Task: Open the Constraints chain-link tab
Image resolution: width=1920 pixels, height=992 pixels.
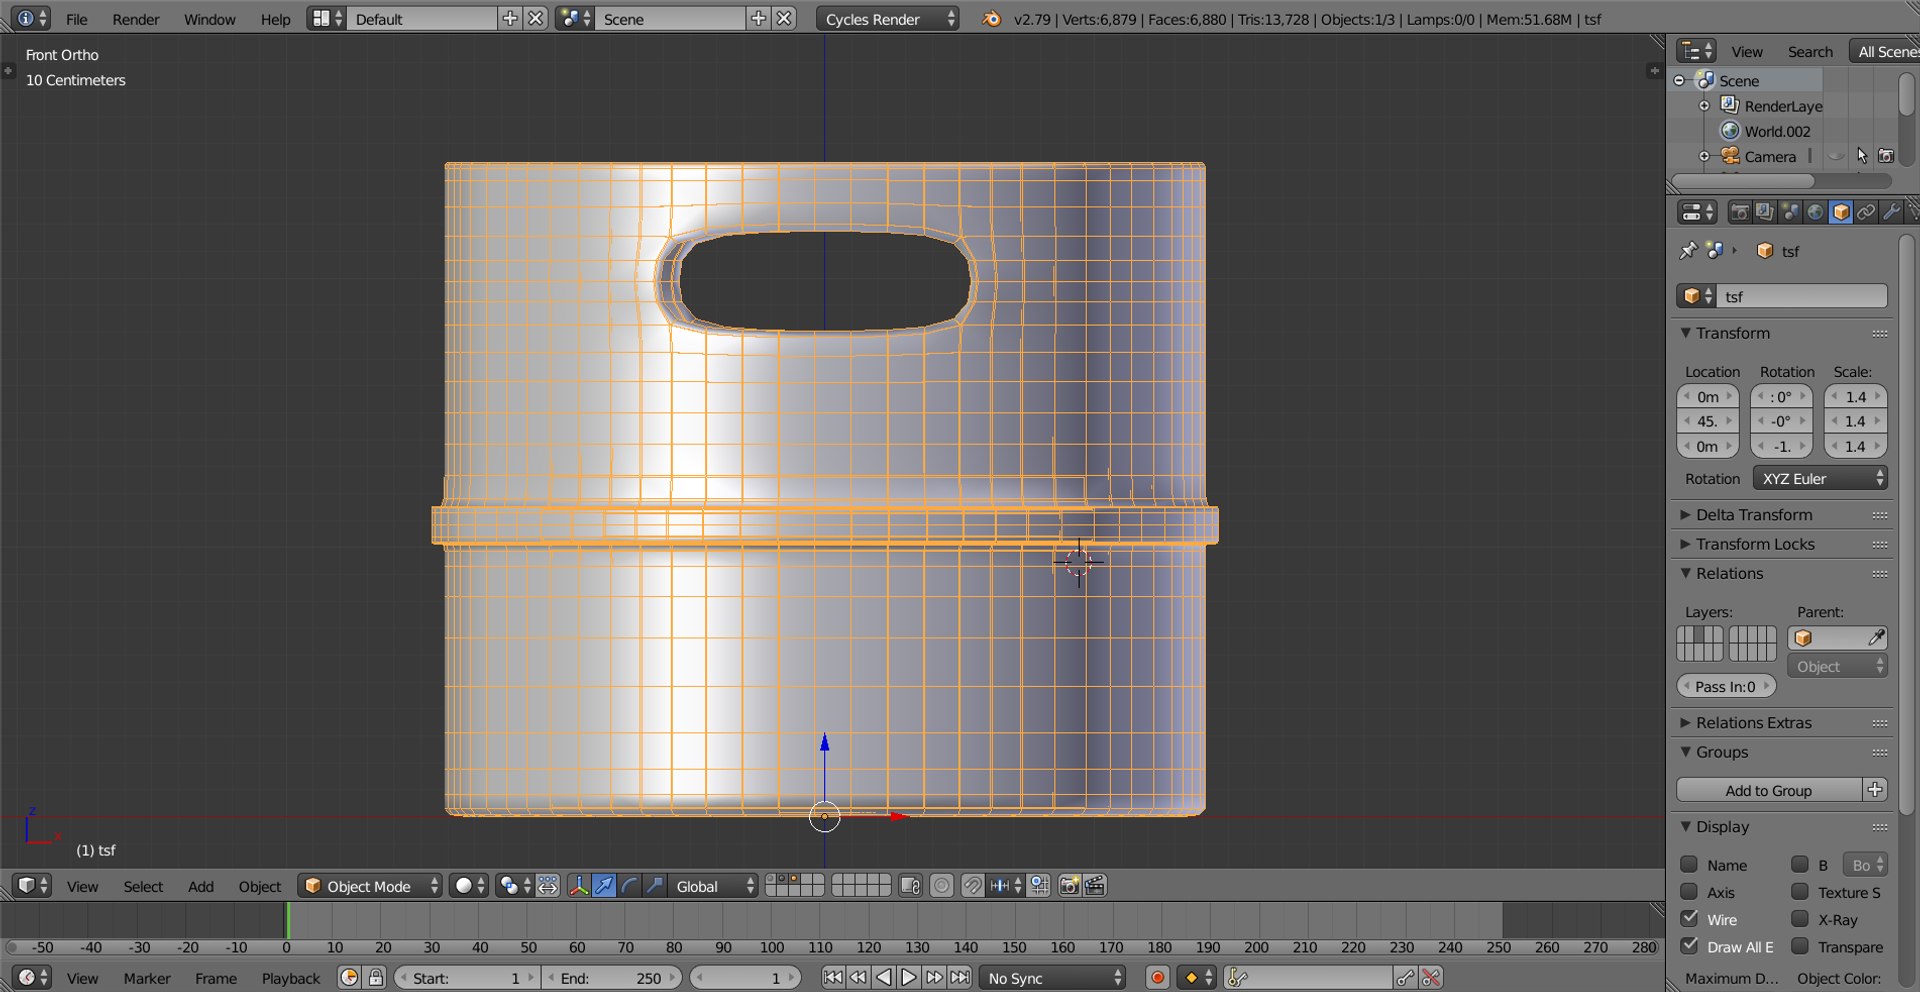Action: 1866,212
